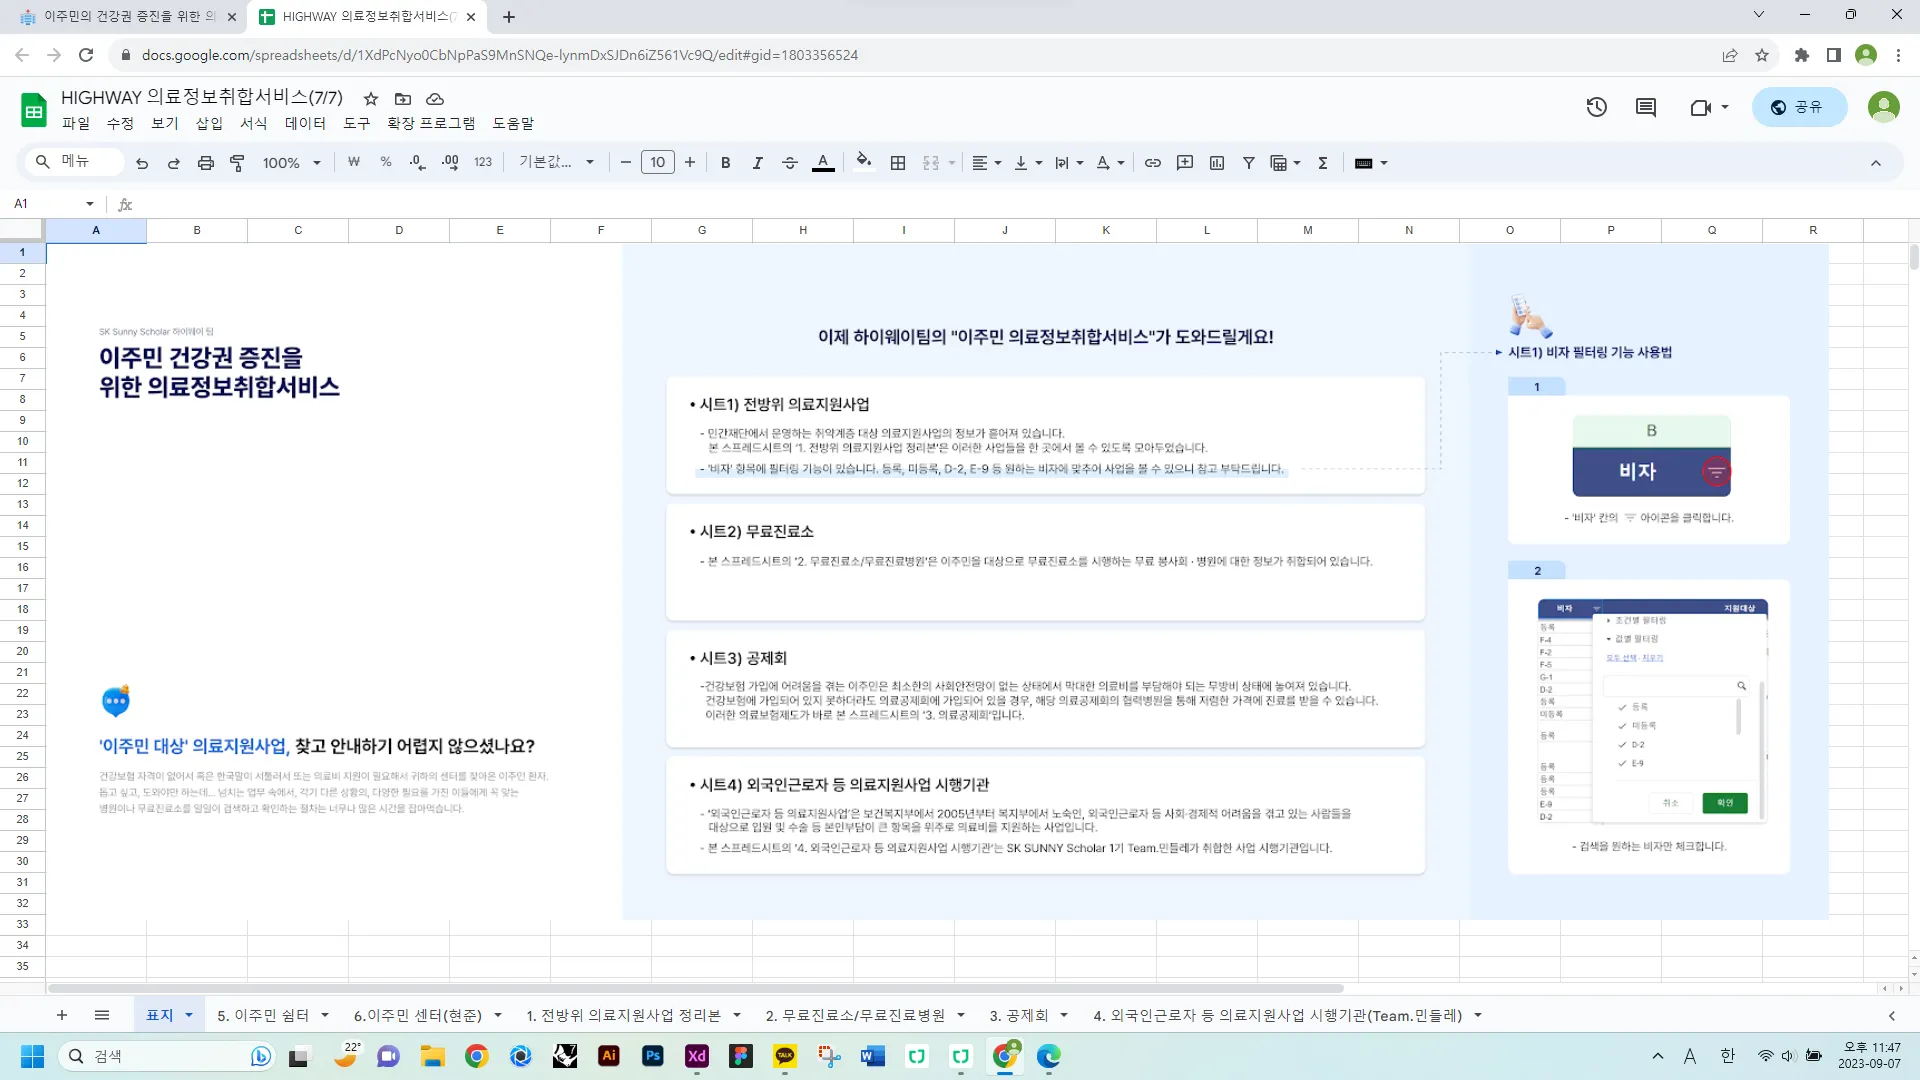1920x1080 pixels.
Task: Toggle strikethrough formatting
Action: [789, 163]
